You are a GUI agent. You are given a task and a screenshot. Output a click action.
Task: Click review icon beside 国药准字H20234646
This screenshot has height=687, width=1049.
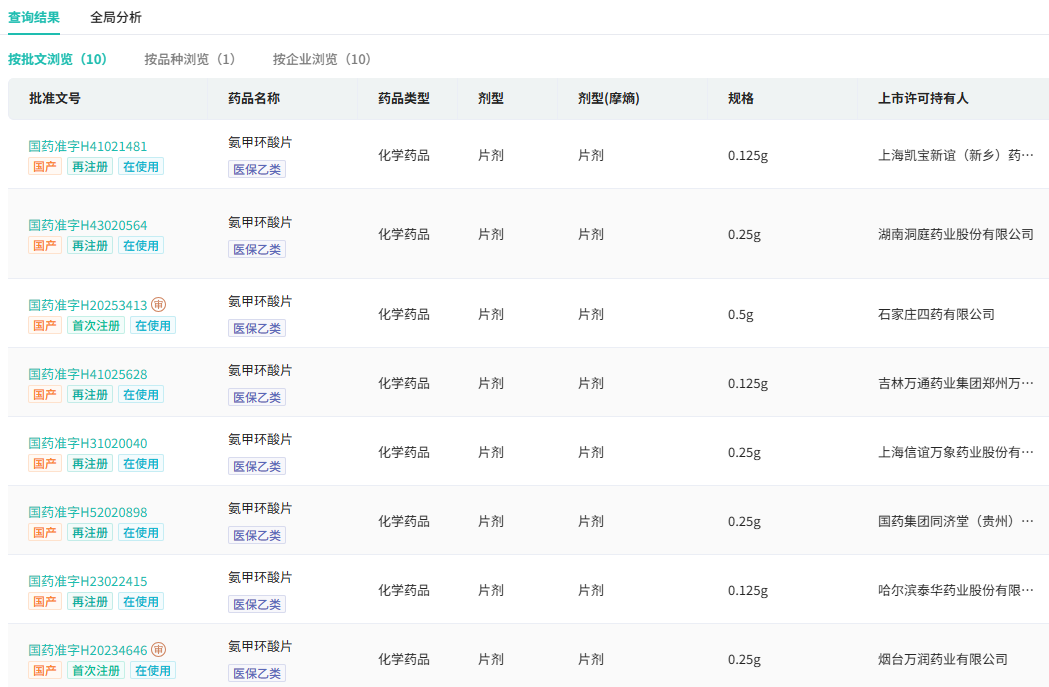click(159, 650)
